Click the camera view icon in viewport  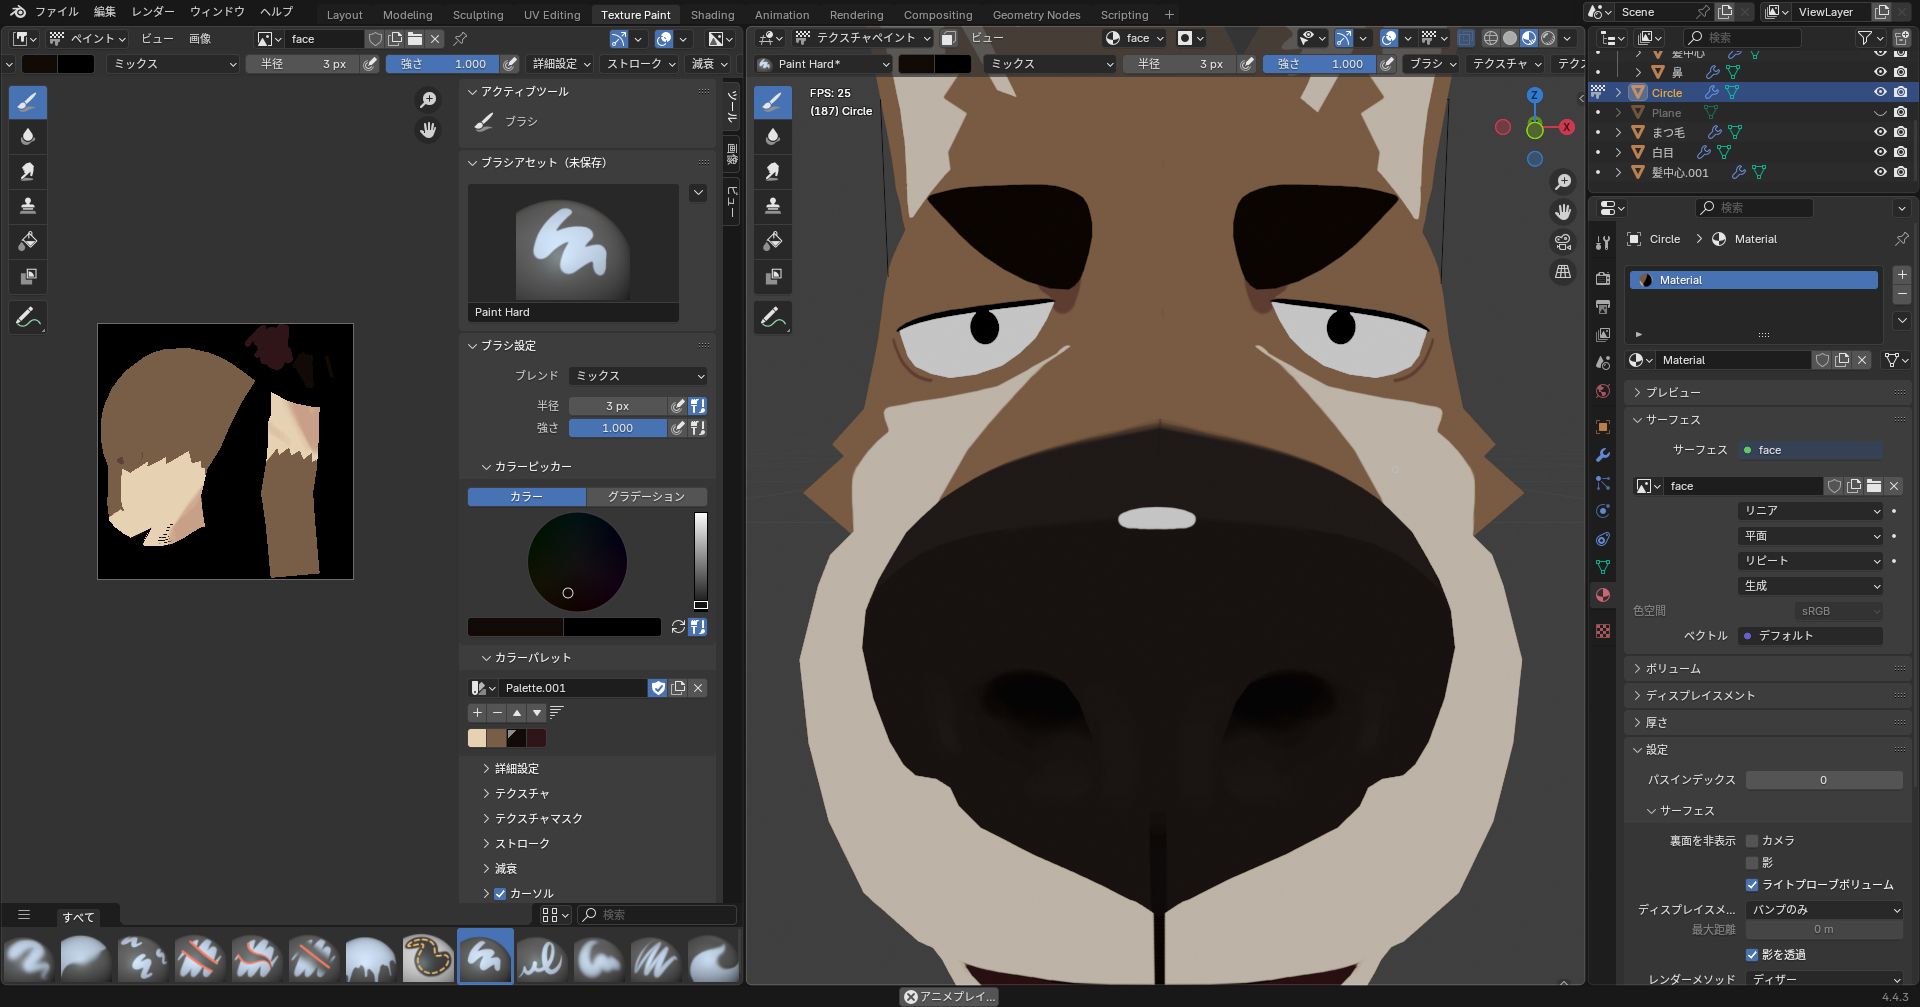tap(1563, 242)
